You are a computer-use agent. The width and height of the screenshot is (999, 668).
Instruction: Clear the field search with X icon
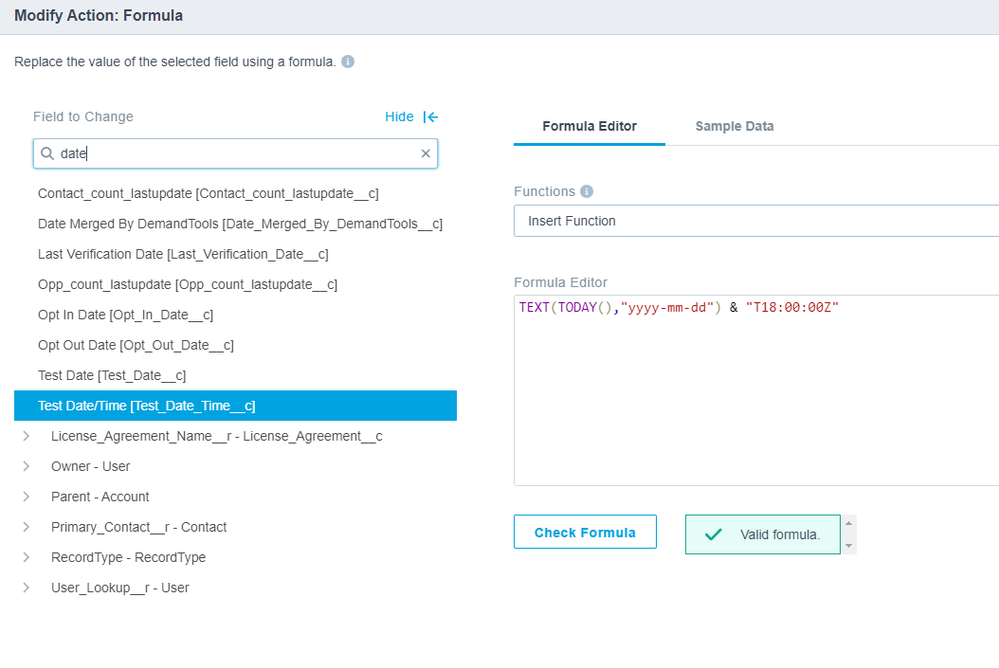pos(425,154)
